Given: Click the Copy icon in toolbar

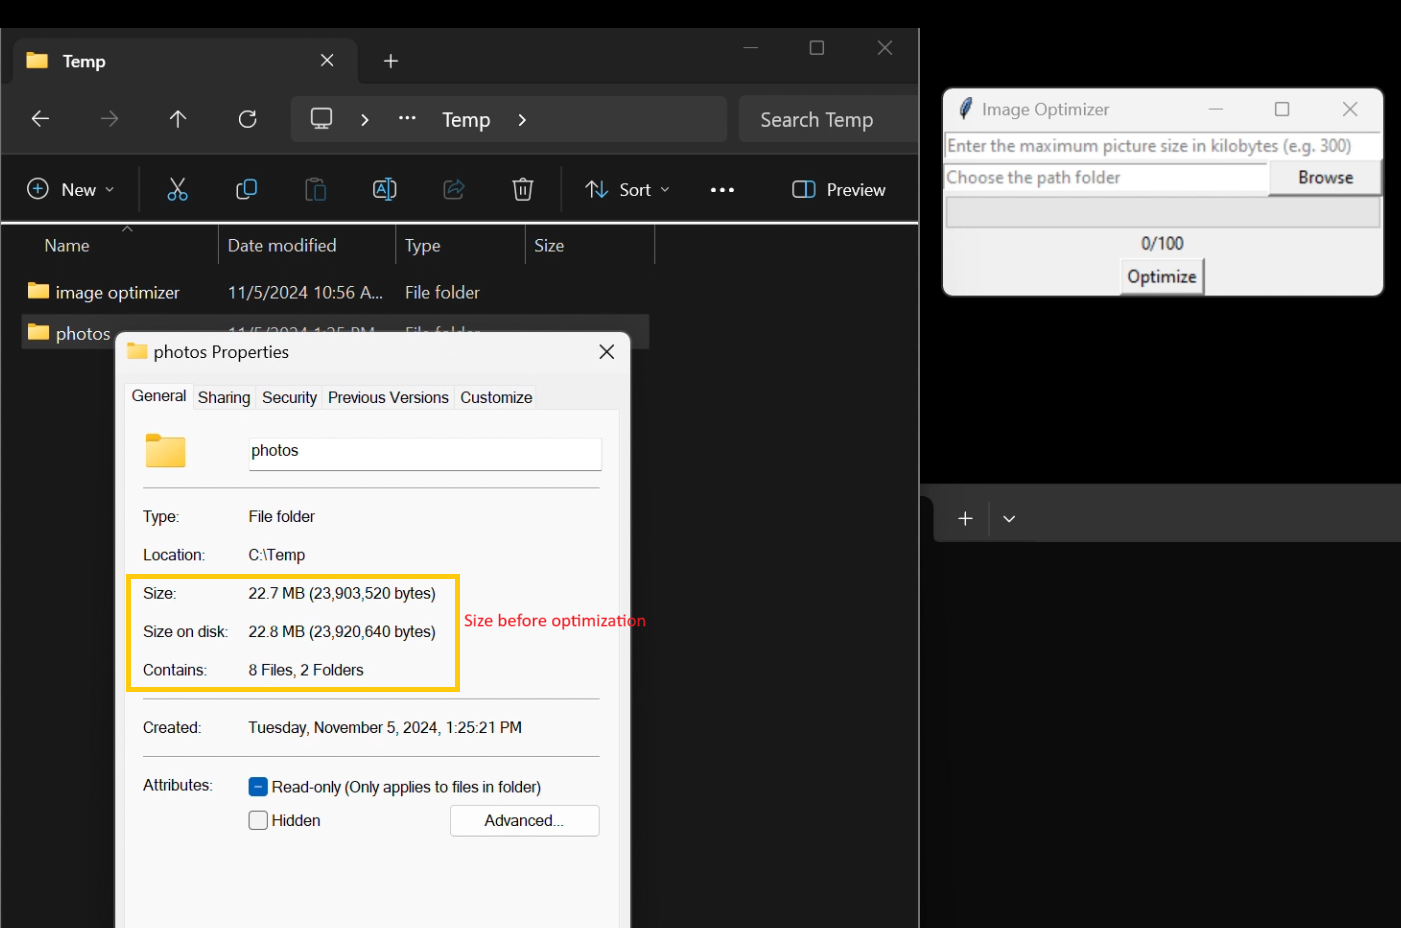Looking at the screenshot, I should (246, 189).
